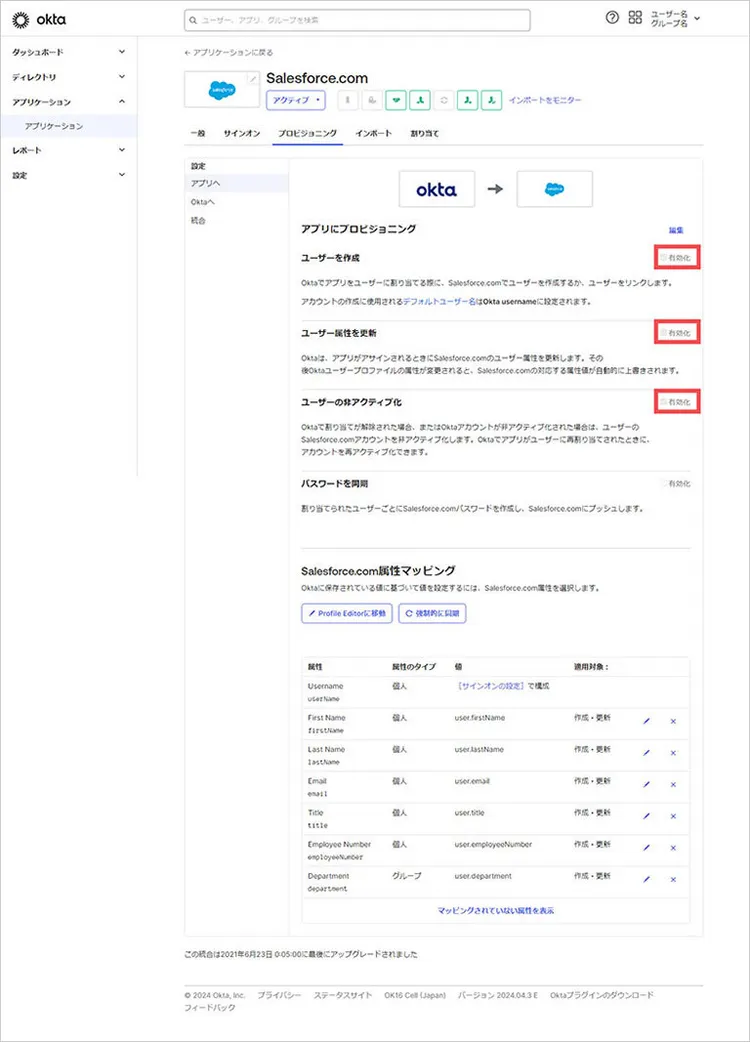Click the grey sync arrows status icon
This screenshot has height=1042, width=750.
click(444, 100)
